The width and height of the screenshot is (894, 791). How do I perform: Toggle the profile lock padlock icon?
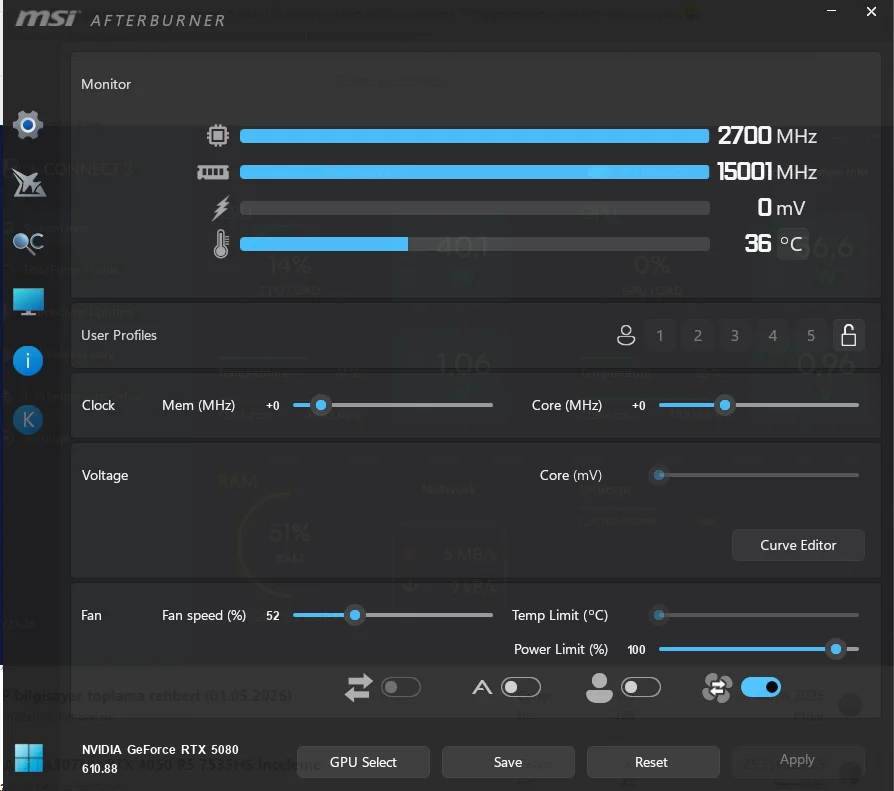point(848,335)
